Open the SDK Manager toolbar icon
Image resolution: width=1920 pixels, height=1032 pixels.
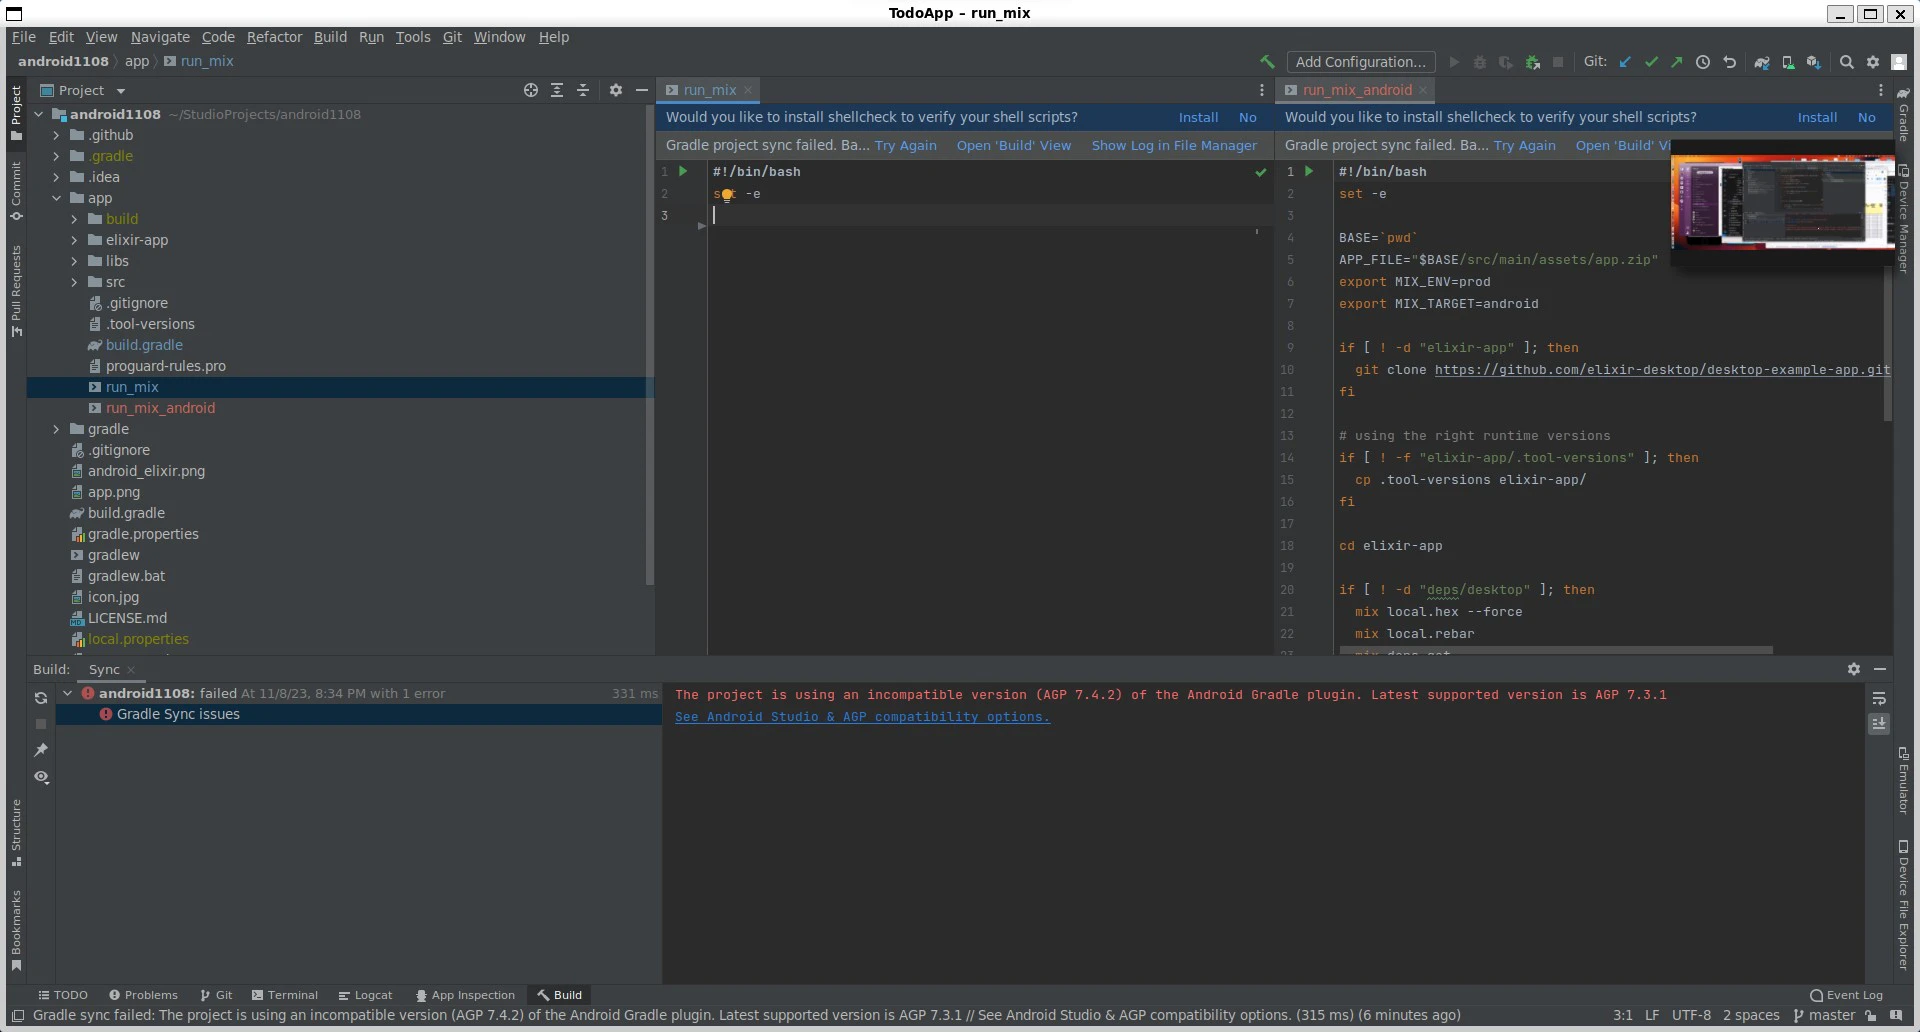1814,62
